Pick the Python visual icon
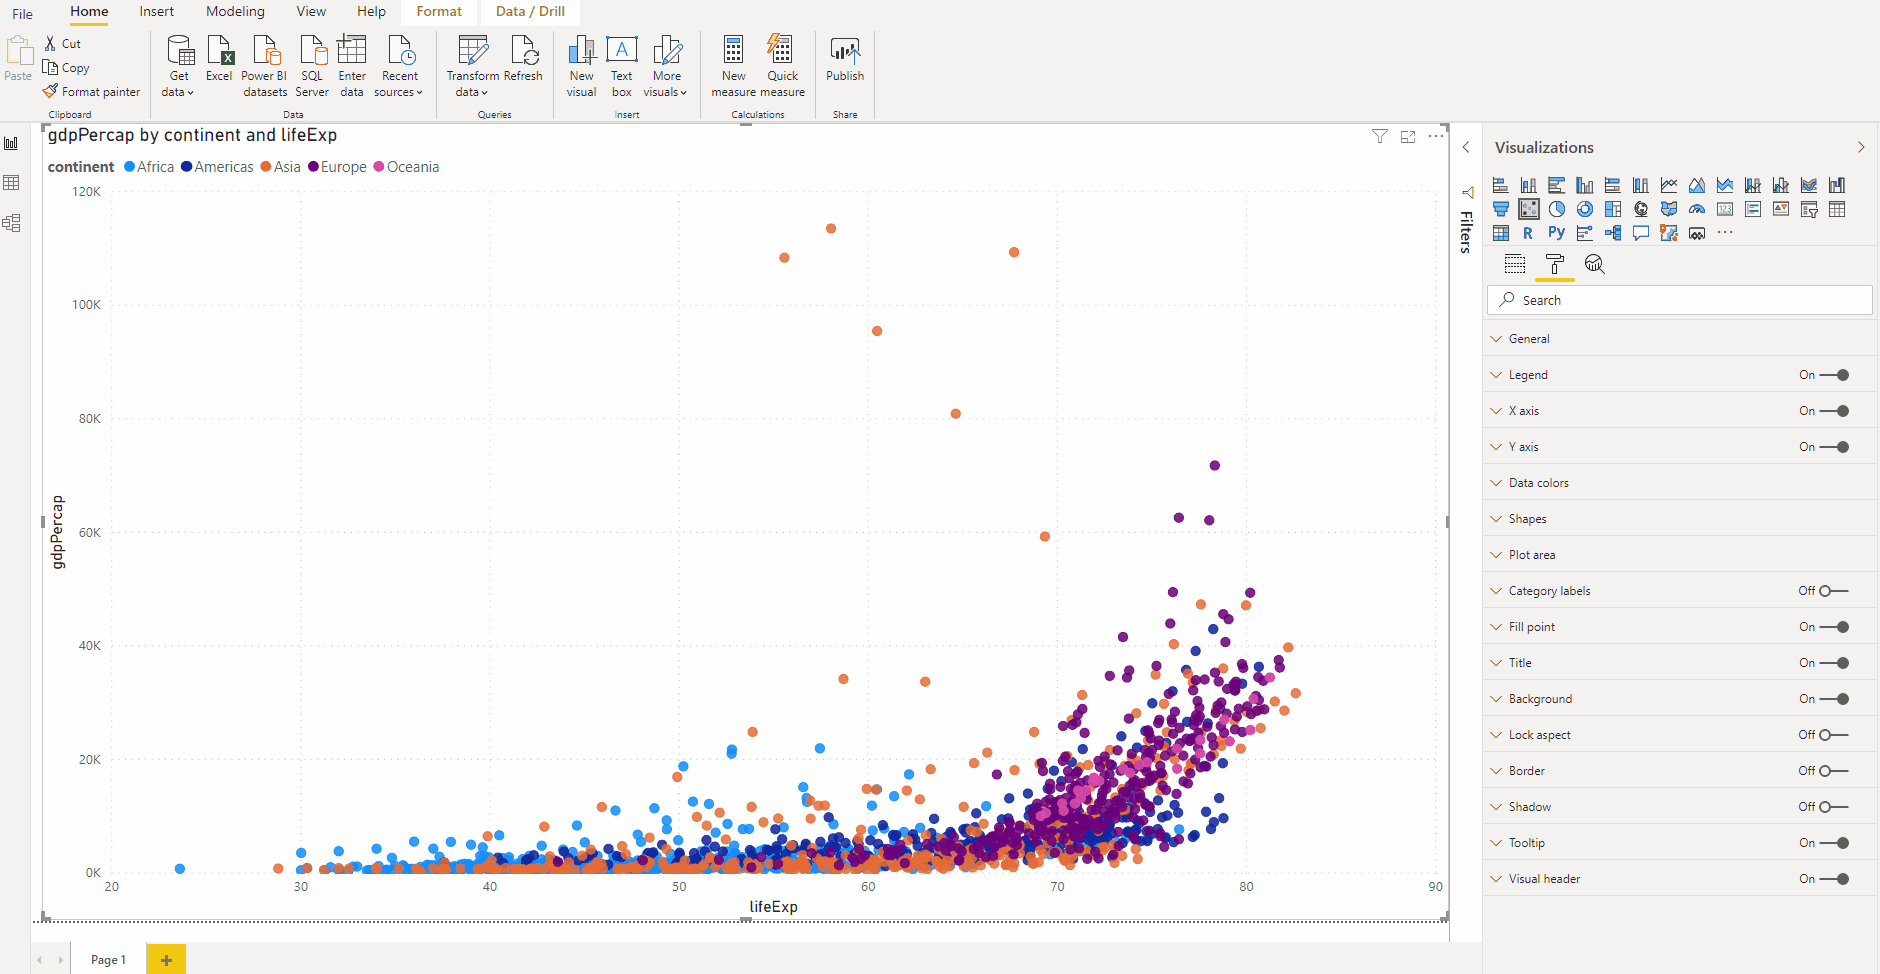Screen dimensions: 1880x974 (1556, 233)
